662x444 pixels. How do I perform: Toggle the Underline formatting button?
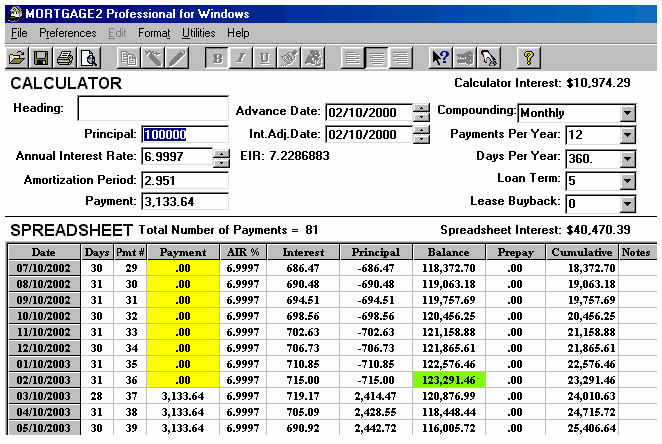pyautogui.click(x=265, y=57)
